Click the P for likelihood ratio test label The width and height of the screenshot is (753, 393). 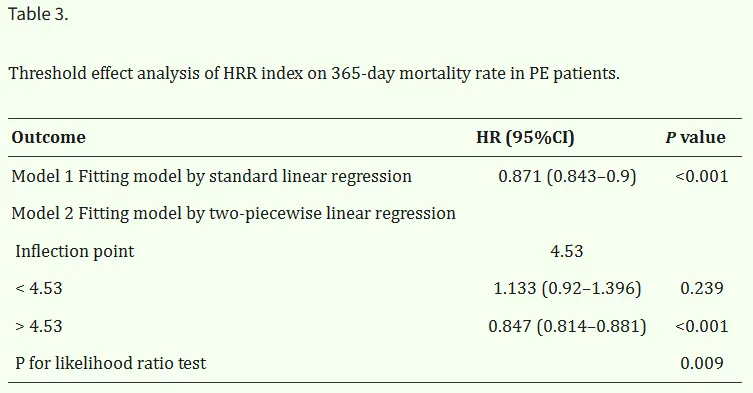[110, 363]
